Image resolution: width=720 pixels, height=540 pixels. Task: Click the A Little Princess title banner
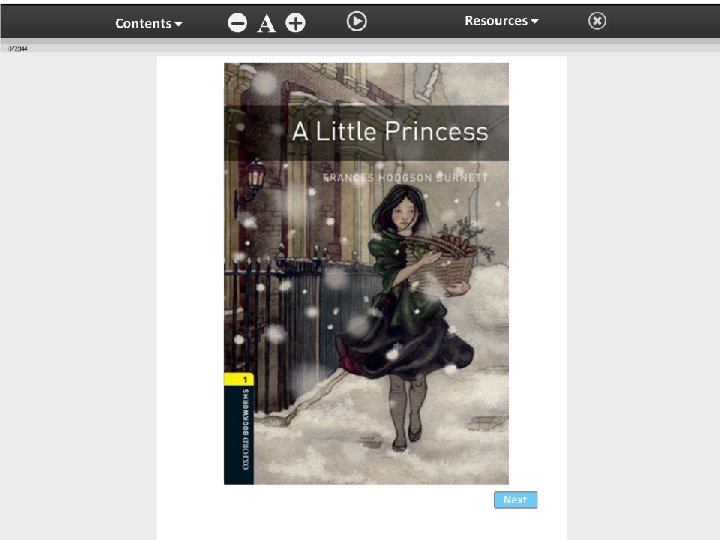pyautogui.click(x=366, y=133)
